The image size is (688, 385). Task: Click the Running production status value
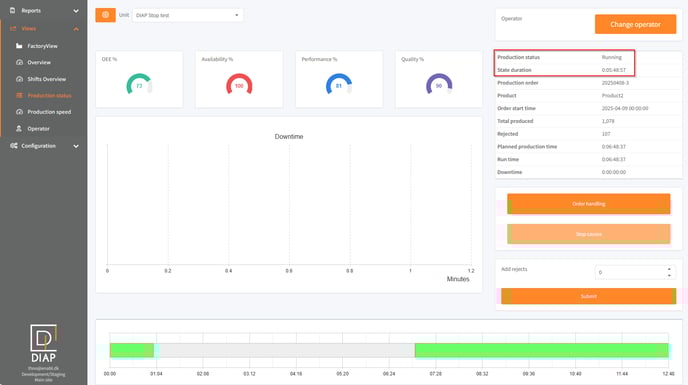tap(612, 57)
